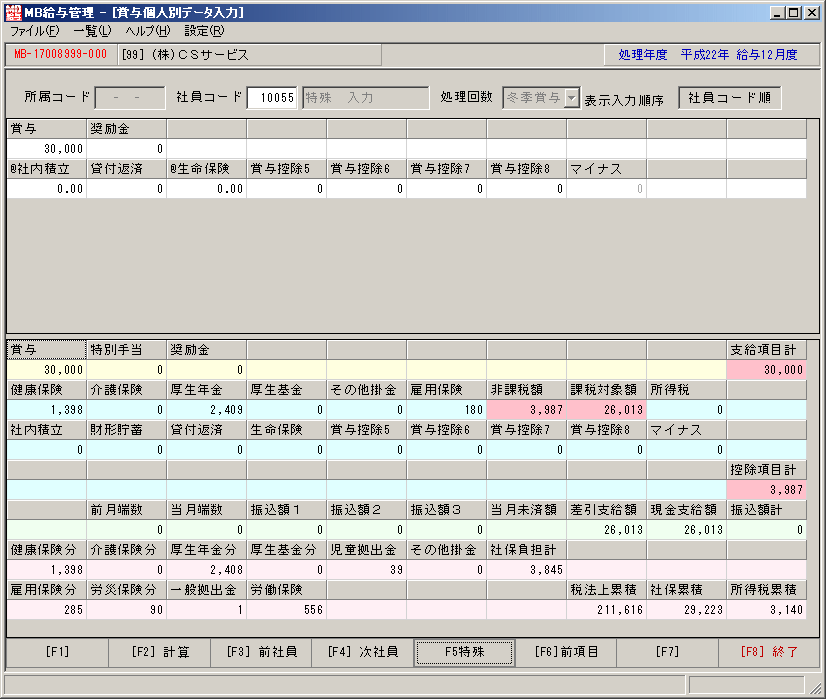Go to previous employee with [F3] 前社員
This screenshot has width=826, height=699.
coord(261,652)
